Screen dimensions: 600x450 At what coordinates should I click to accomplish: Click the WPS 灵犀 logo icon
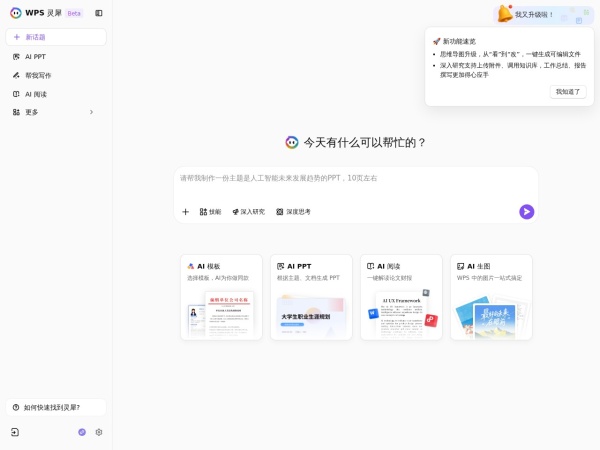pyautogui.click(x=15, y=13)
